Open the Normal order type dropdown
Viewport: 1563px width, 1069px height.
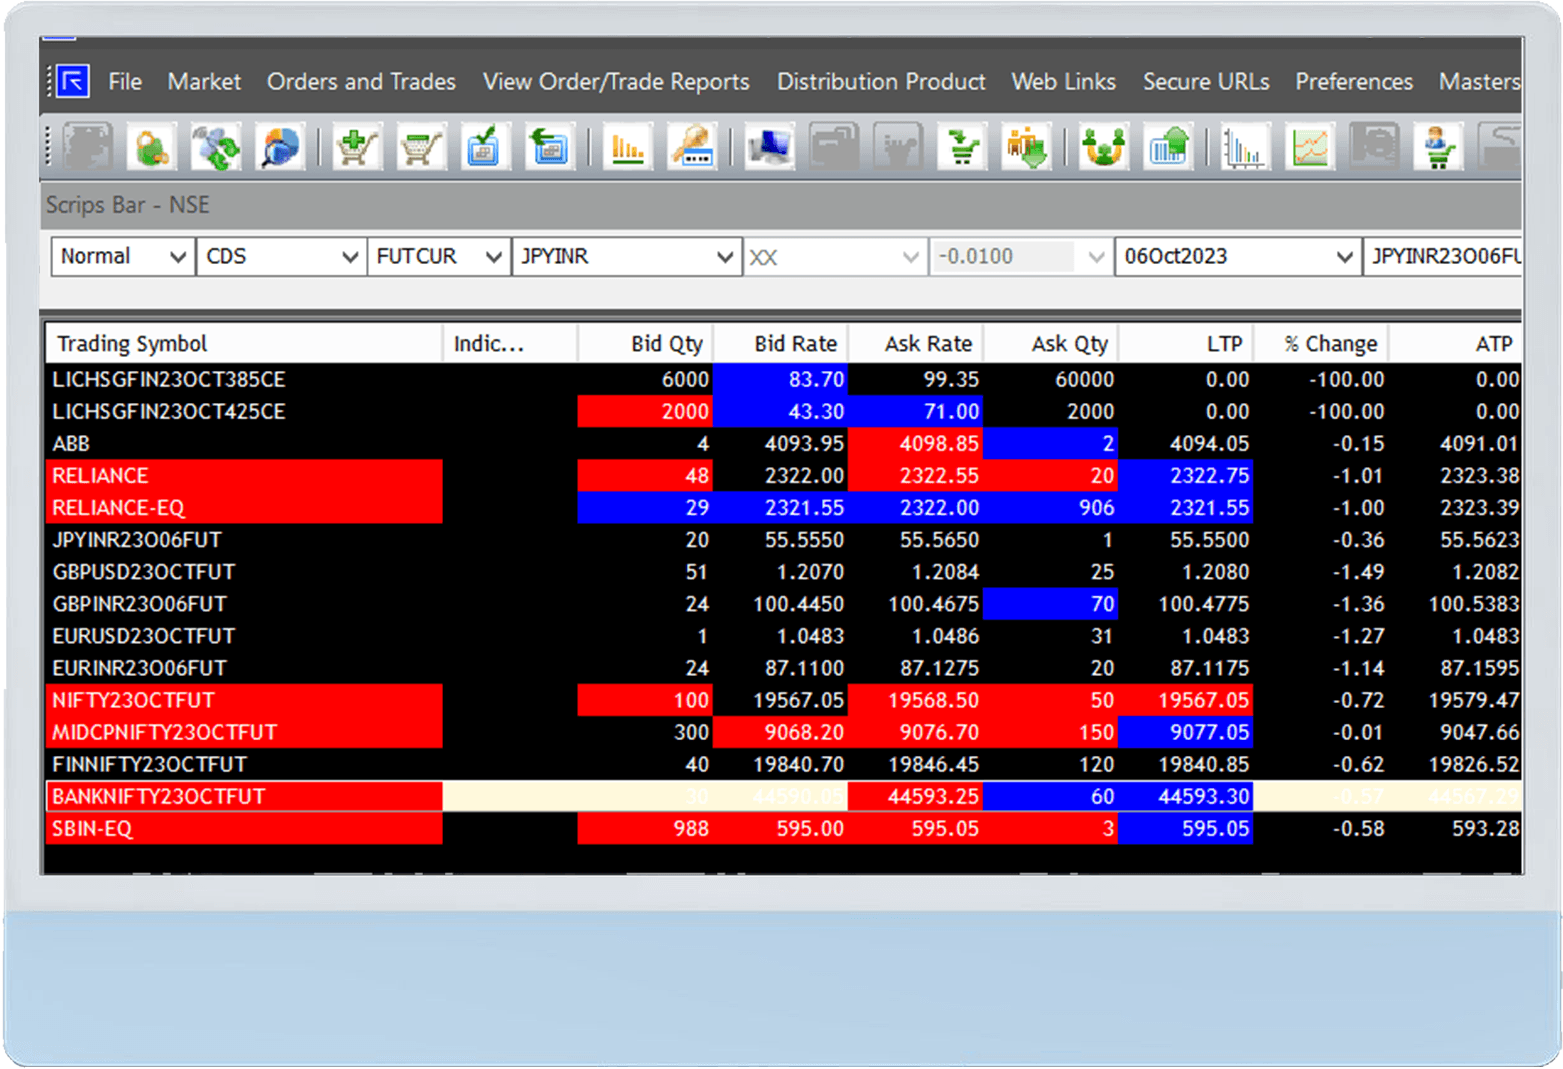(121, 256)
